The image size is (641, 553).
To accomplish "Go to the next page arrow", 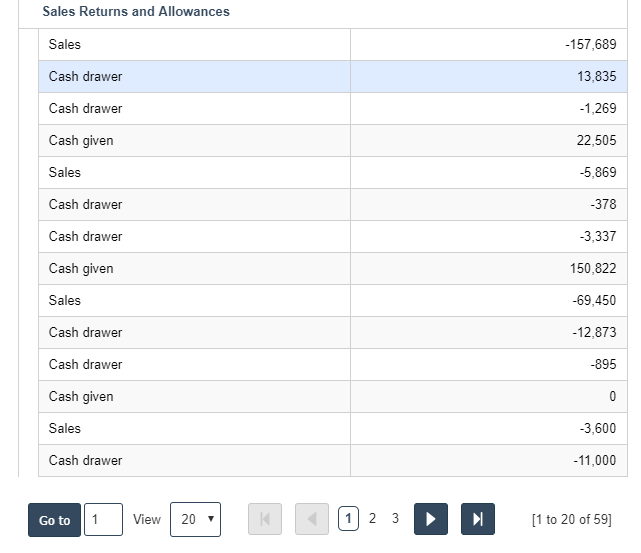I will click(430, 519).
